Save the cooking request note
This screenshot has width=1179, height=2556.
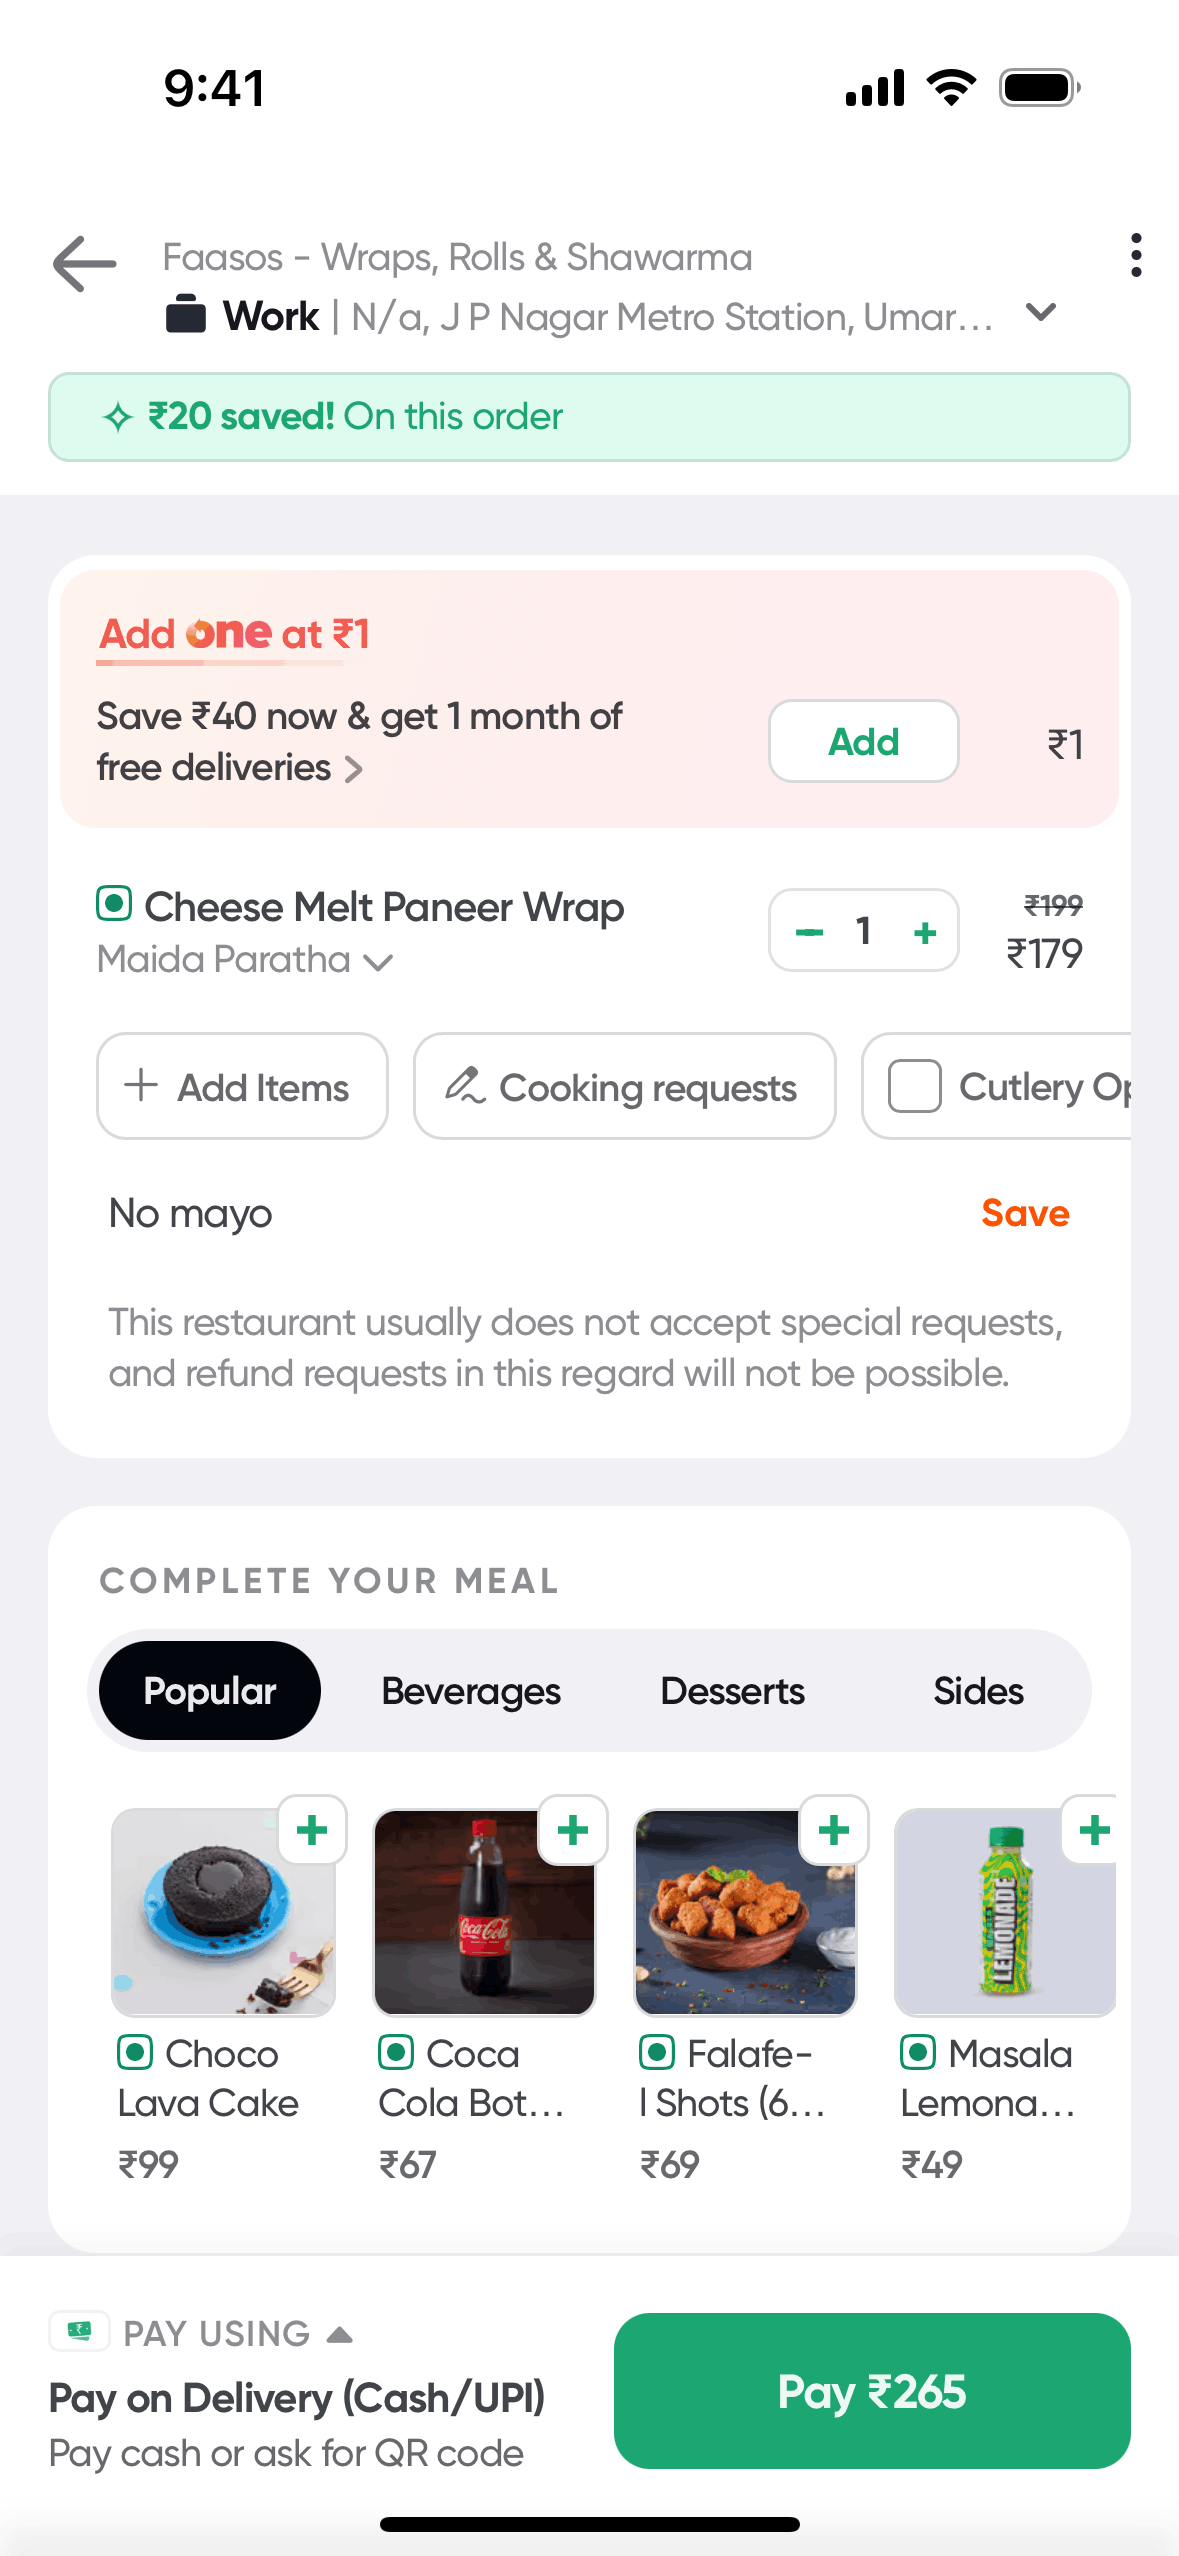[x=1025, y=1213]
